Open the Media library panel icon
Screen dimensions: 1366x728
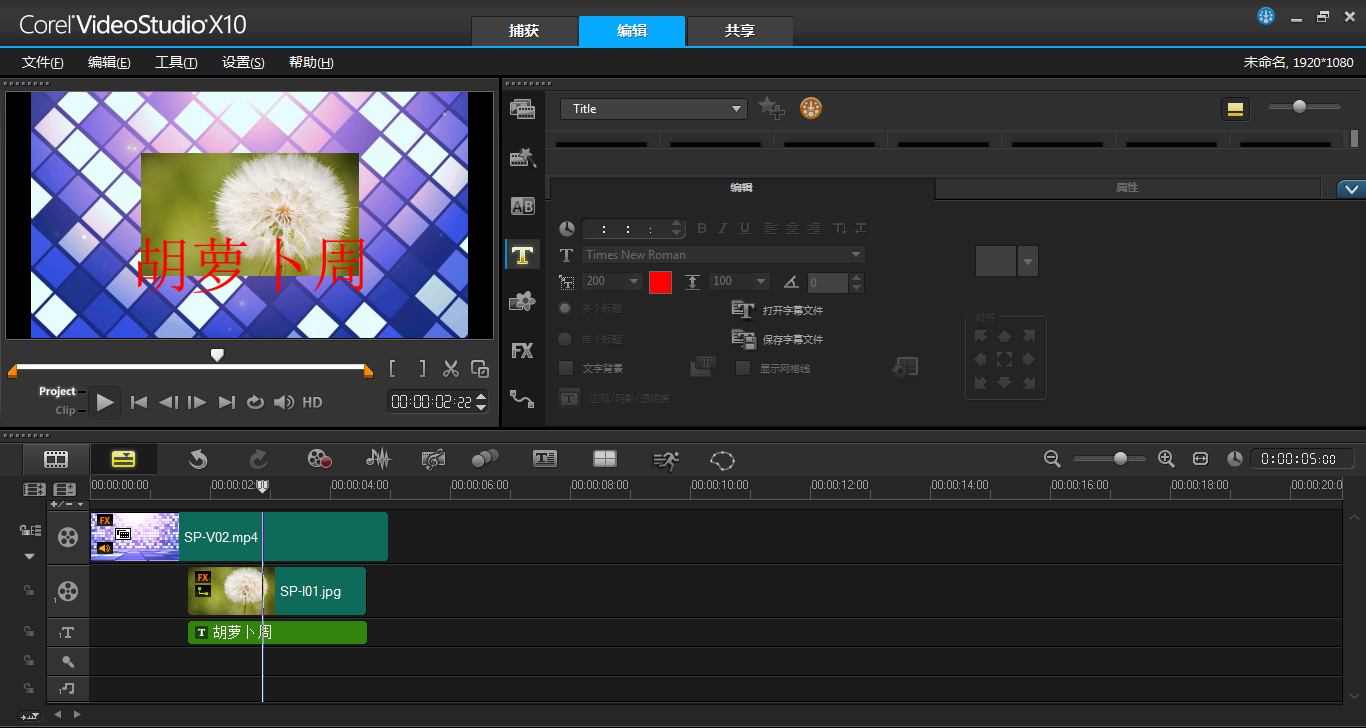[522, 109]
